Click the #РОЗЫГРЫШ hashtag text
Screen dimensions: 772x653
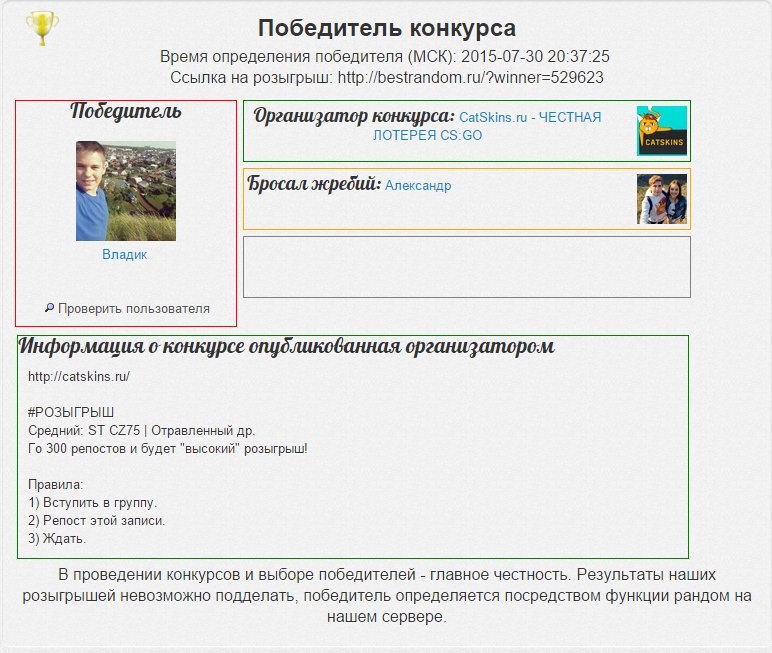tap(71, 412)
